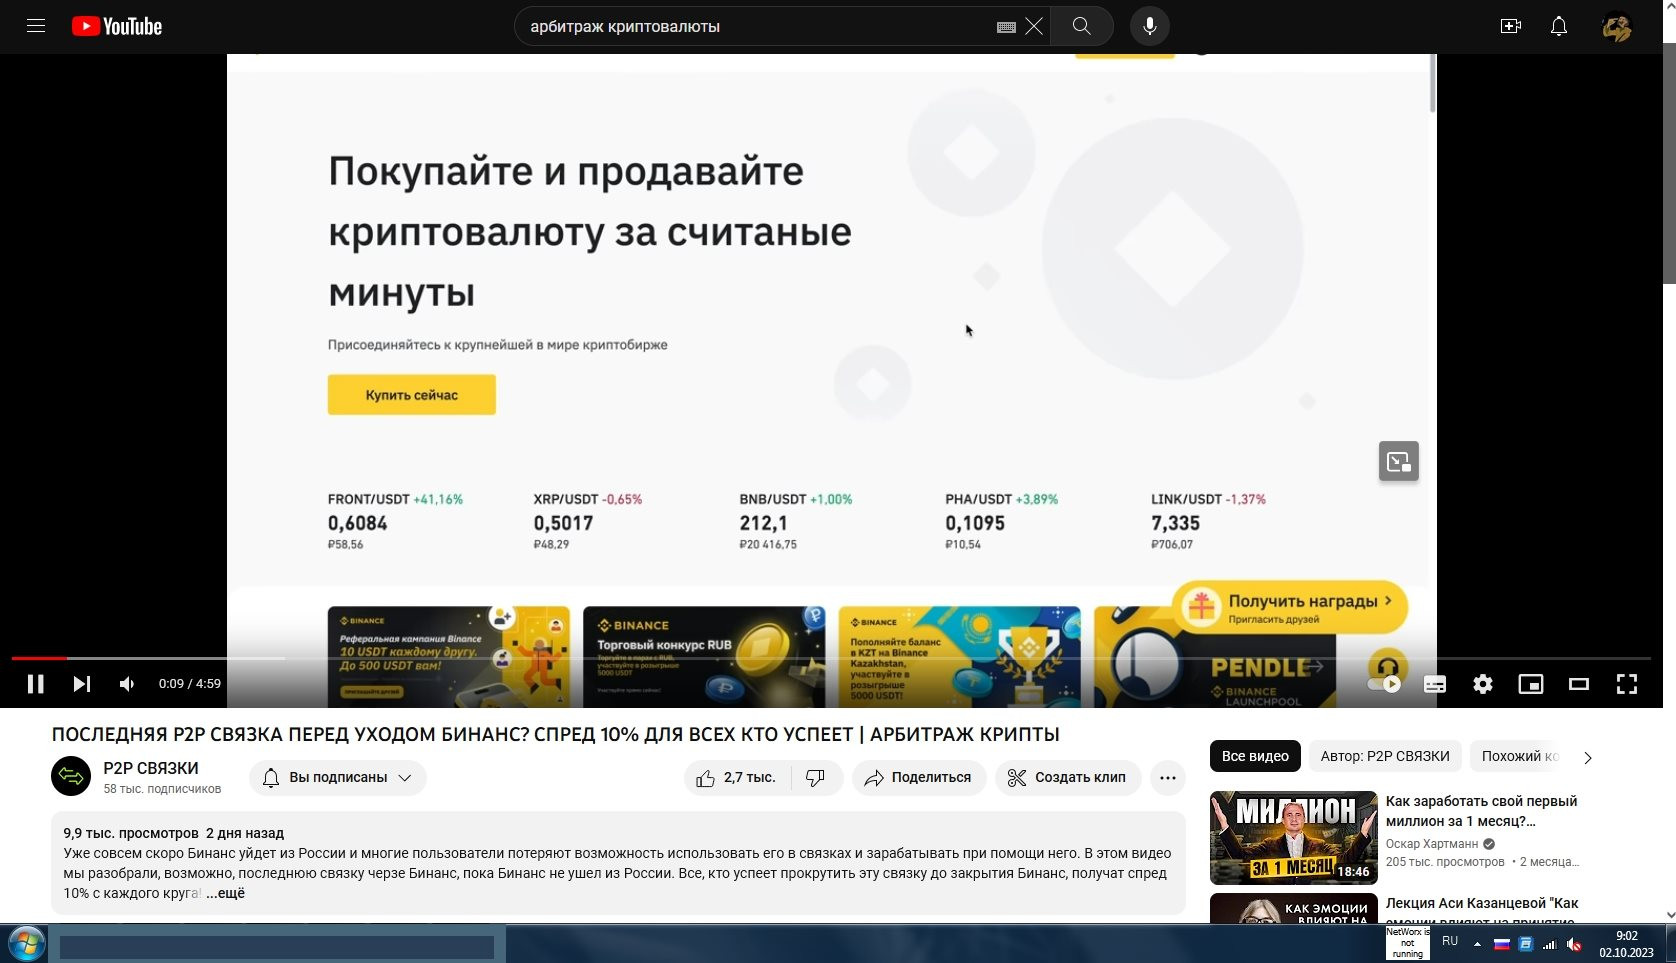Show more chips with the right arrow

(1587, 757)
